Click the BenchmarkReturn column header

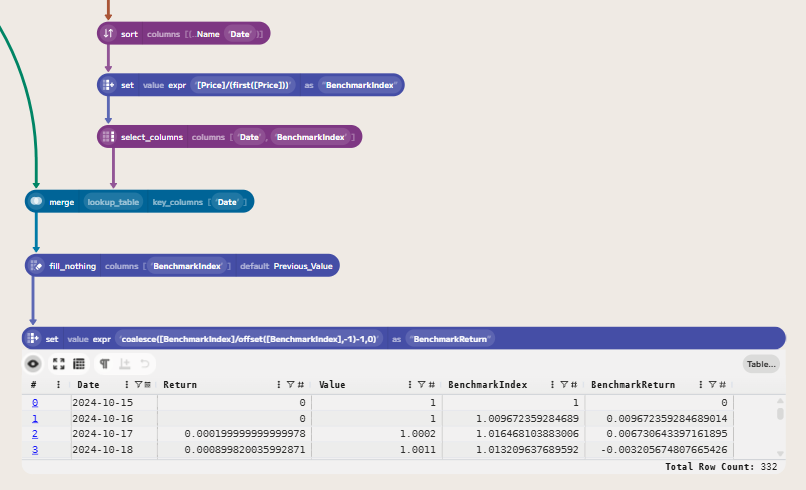[633, 385]
